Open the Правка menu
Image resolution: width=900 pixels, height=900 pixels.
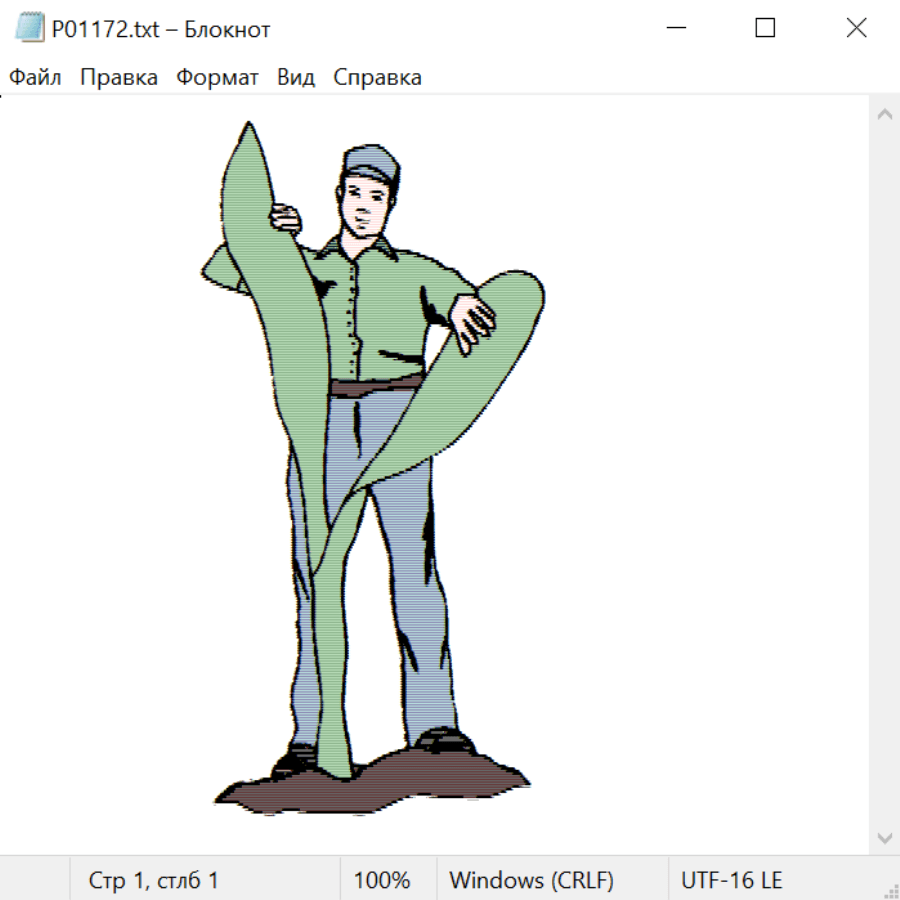(119, 78)
